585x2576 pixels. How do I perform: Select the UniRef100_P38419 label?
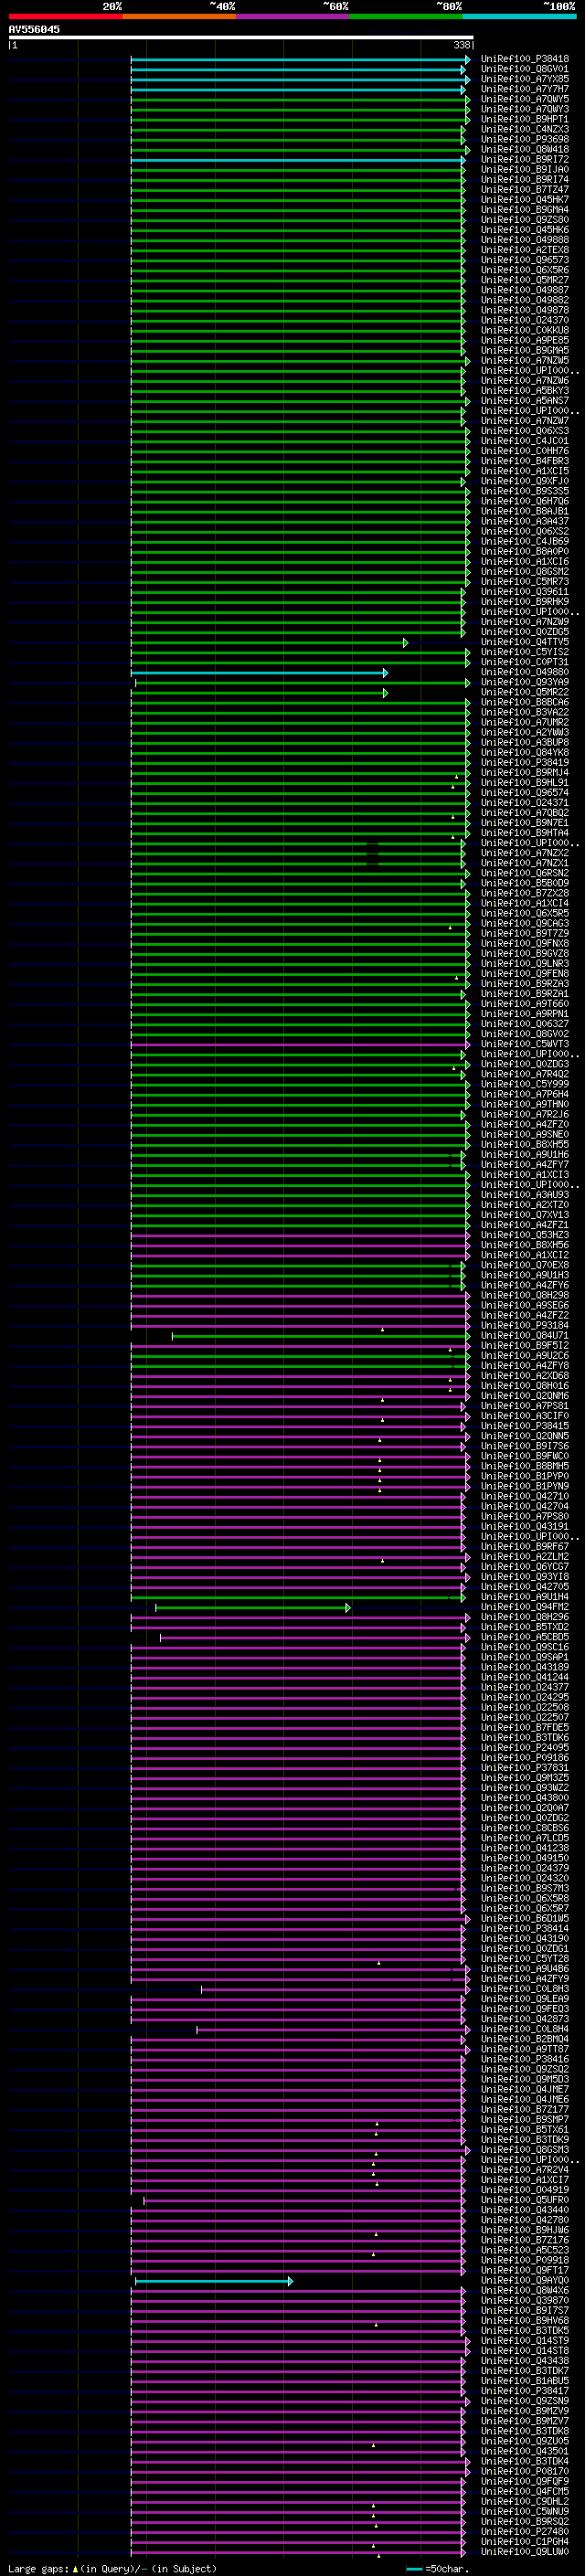click(x=524, y=763)
